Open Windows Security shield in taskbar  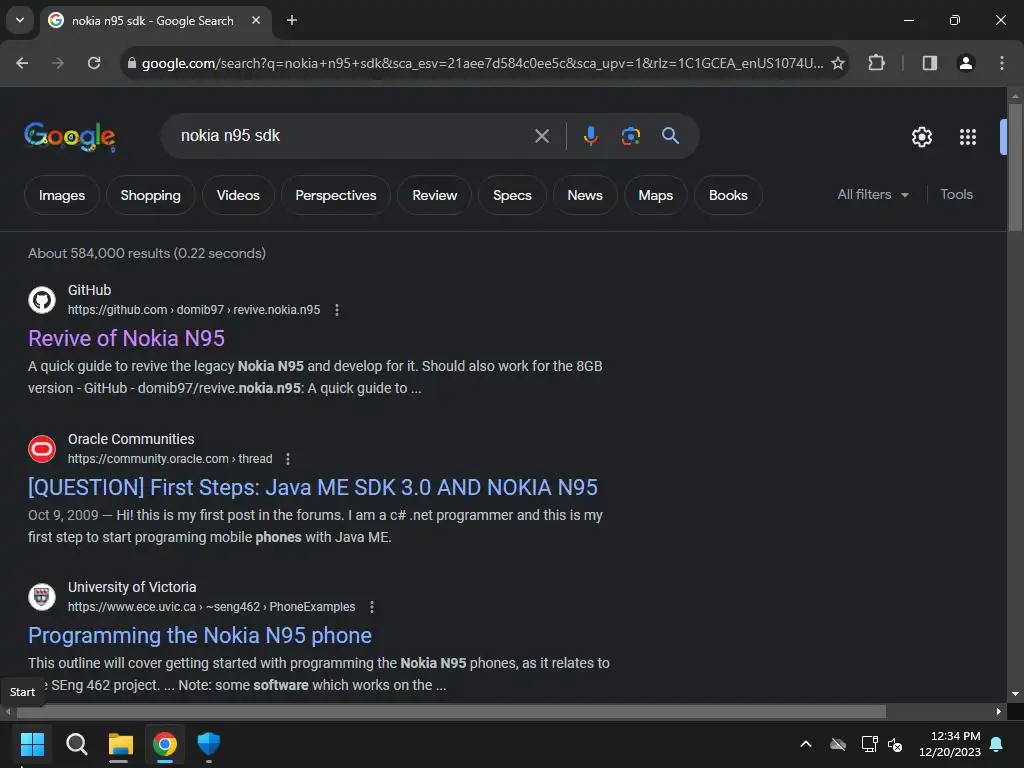pyautogui.click(x=209, y=744)
